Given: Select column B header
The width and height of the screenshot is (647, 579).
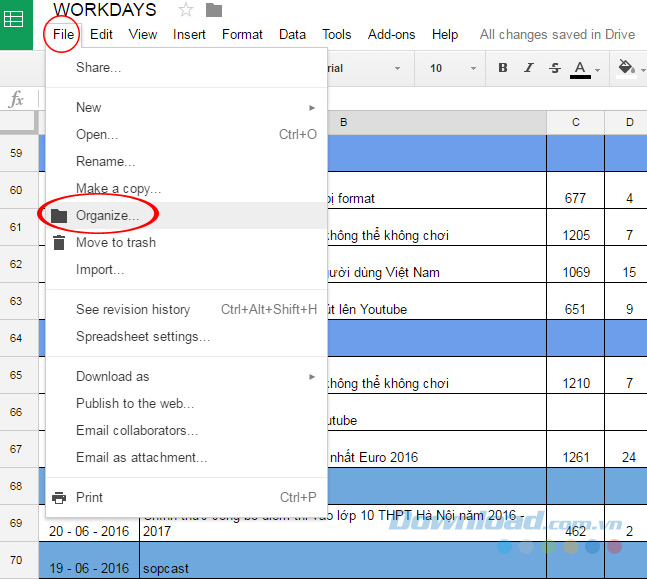Looking at the screenshot, I should (x=437, y=122).
